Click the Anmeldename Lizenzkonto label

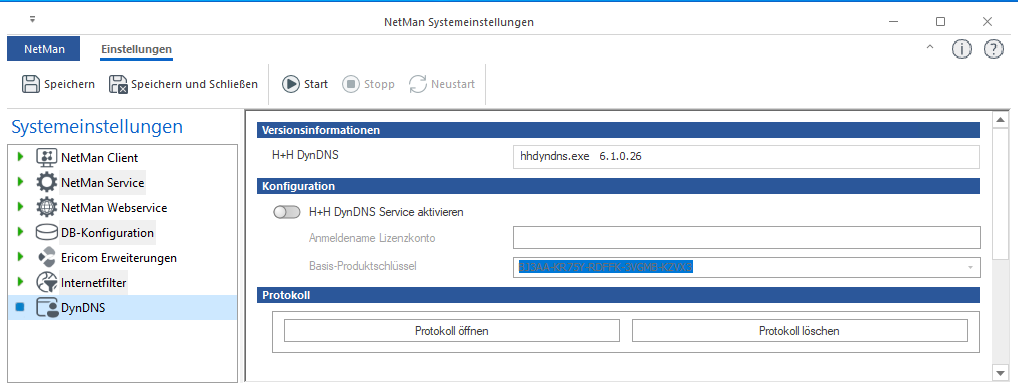tap(372, 238)
